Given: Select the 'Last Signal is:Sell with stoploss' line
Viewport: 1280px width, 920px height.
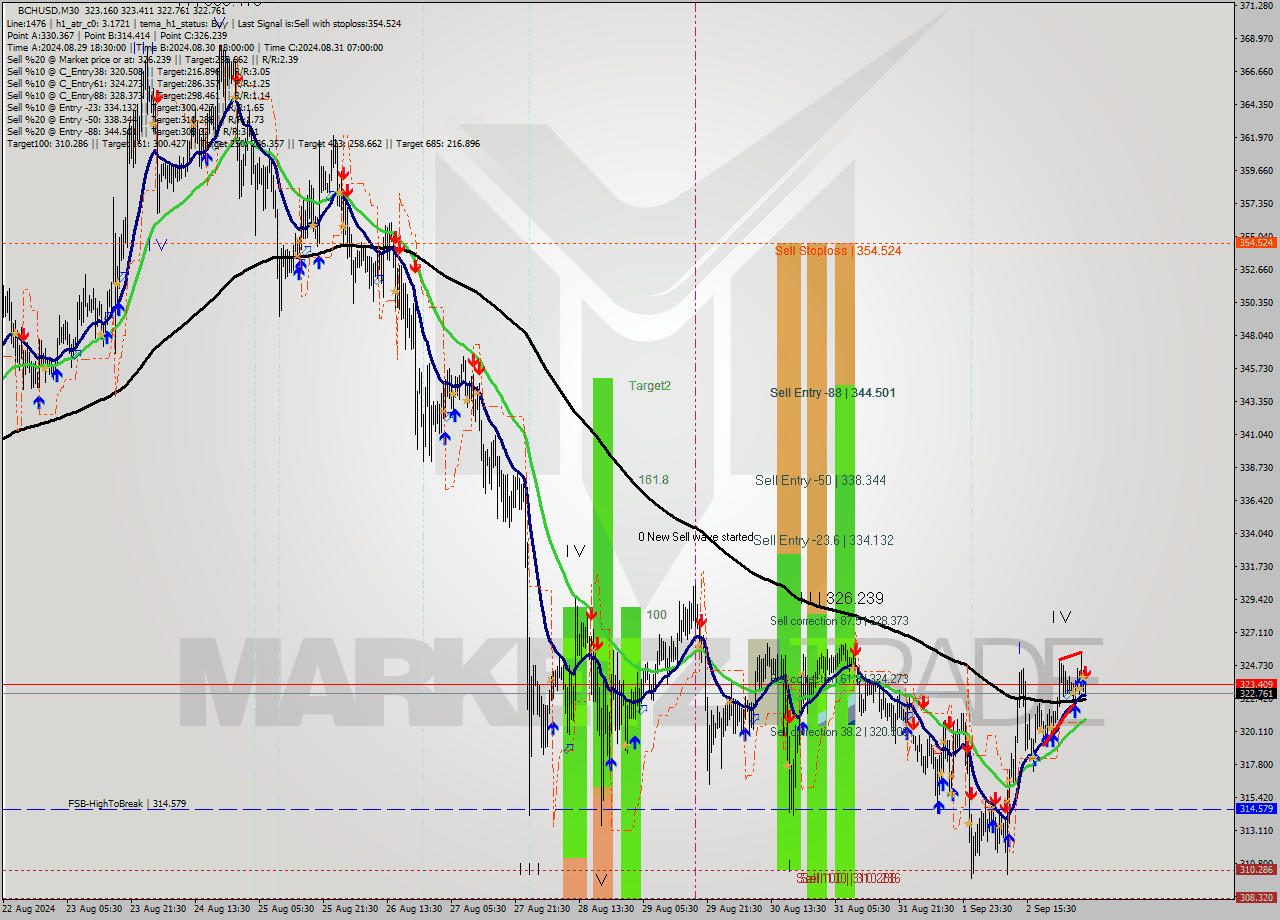Looking at the screenshot, I should click(319, 22).
